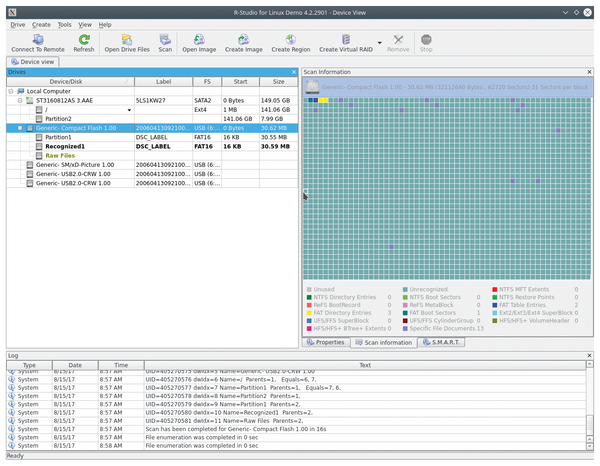Close the Scan Information panel
The width and height of the screenshot is (600, 466).
(x=589, y=72)
